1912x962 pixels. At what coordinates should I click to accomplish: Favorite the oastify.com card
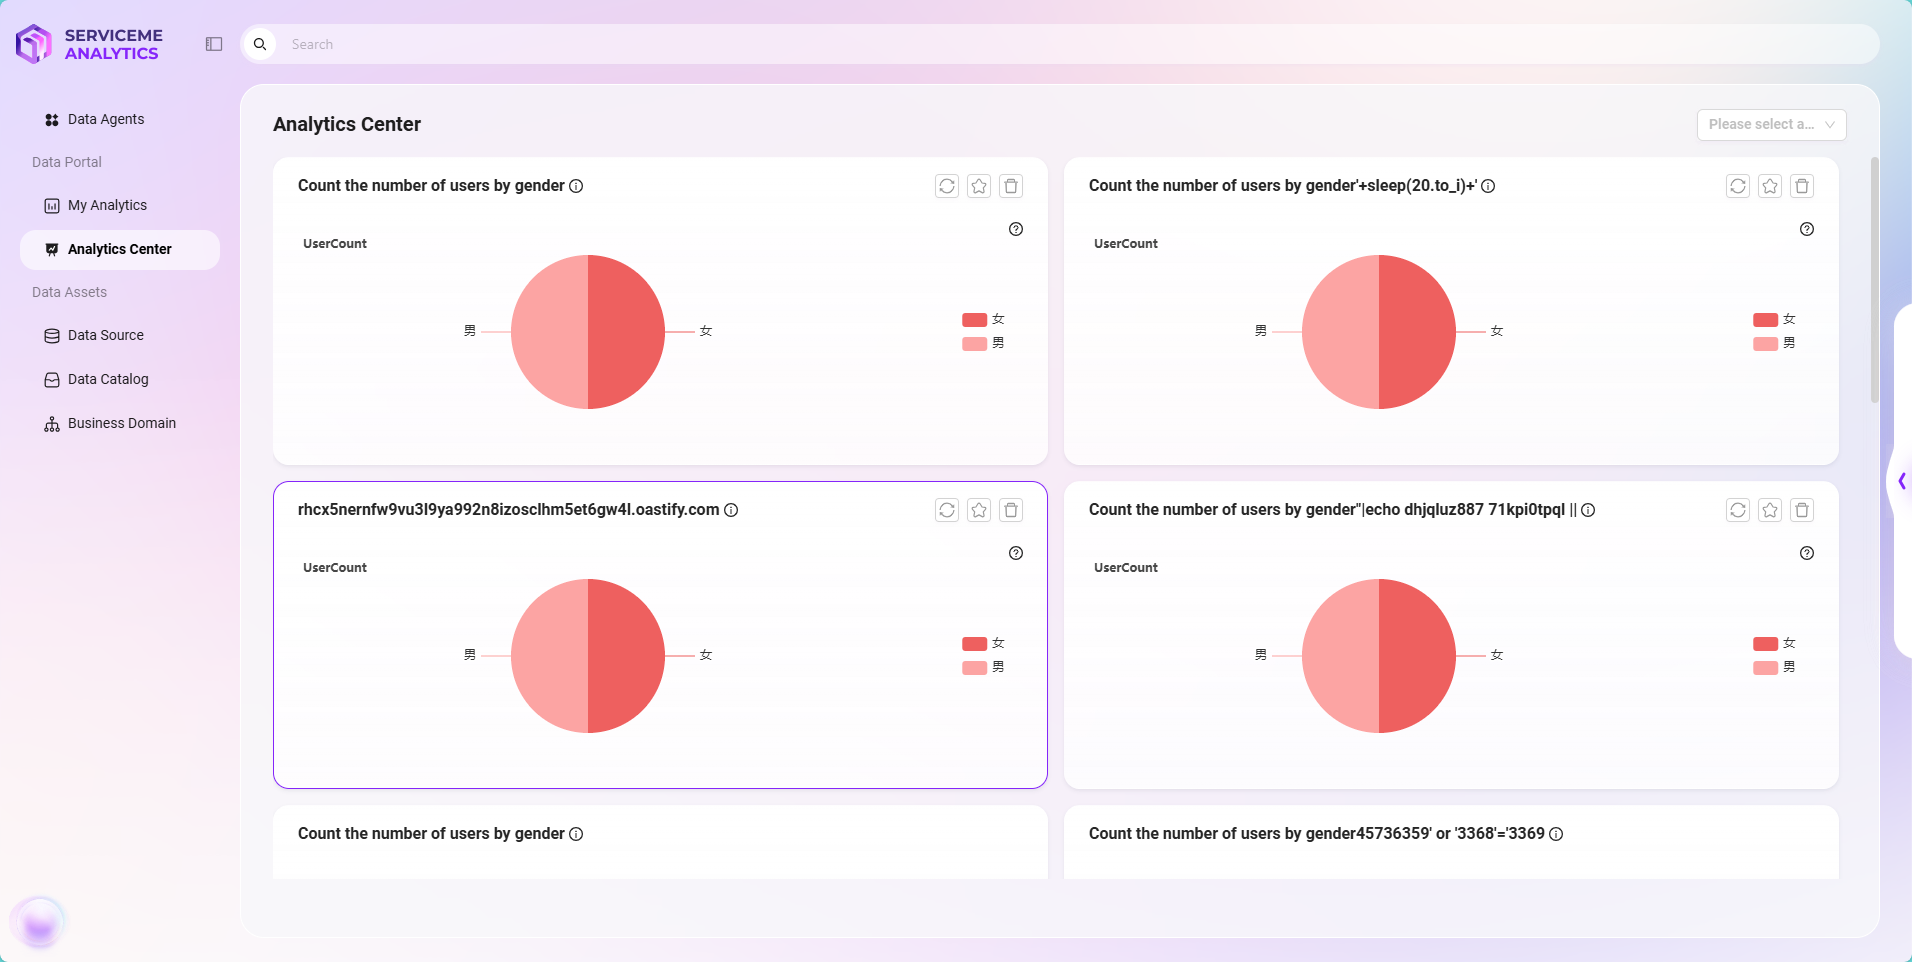pos(979,510)
